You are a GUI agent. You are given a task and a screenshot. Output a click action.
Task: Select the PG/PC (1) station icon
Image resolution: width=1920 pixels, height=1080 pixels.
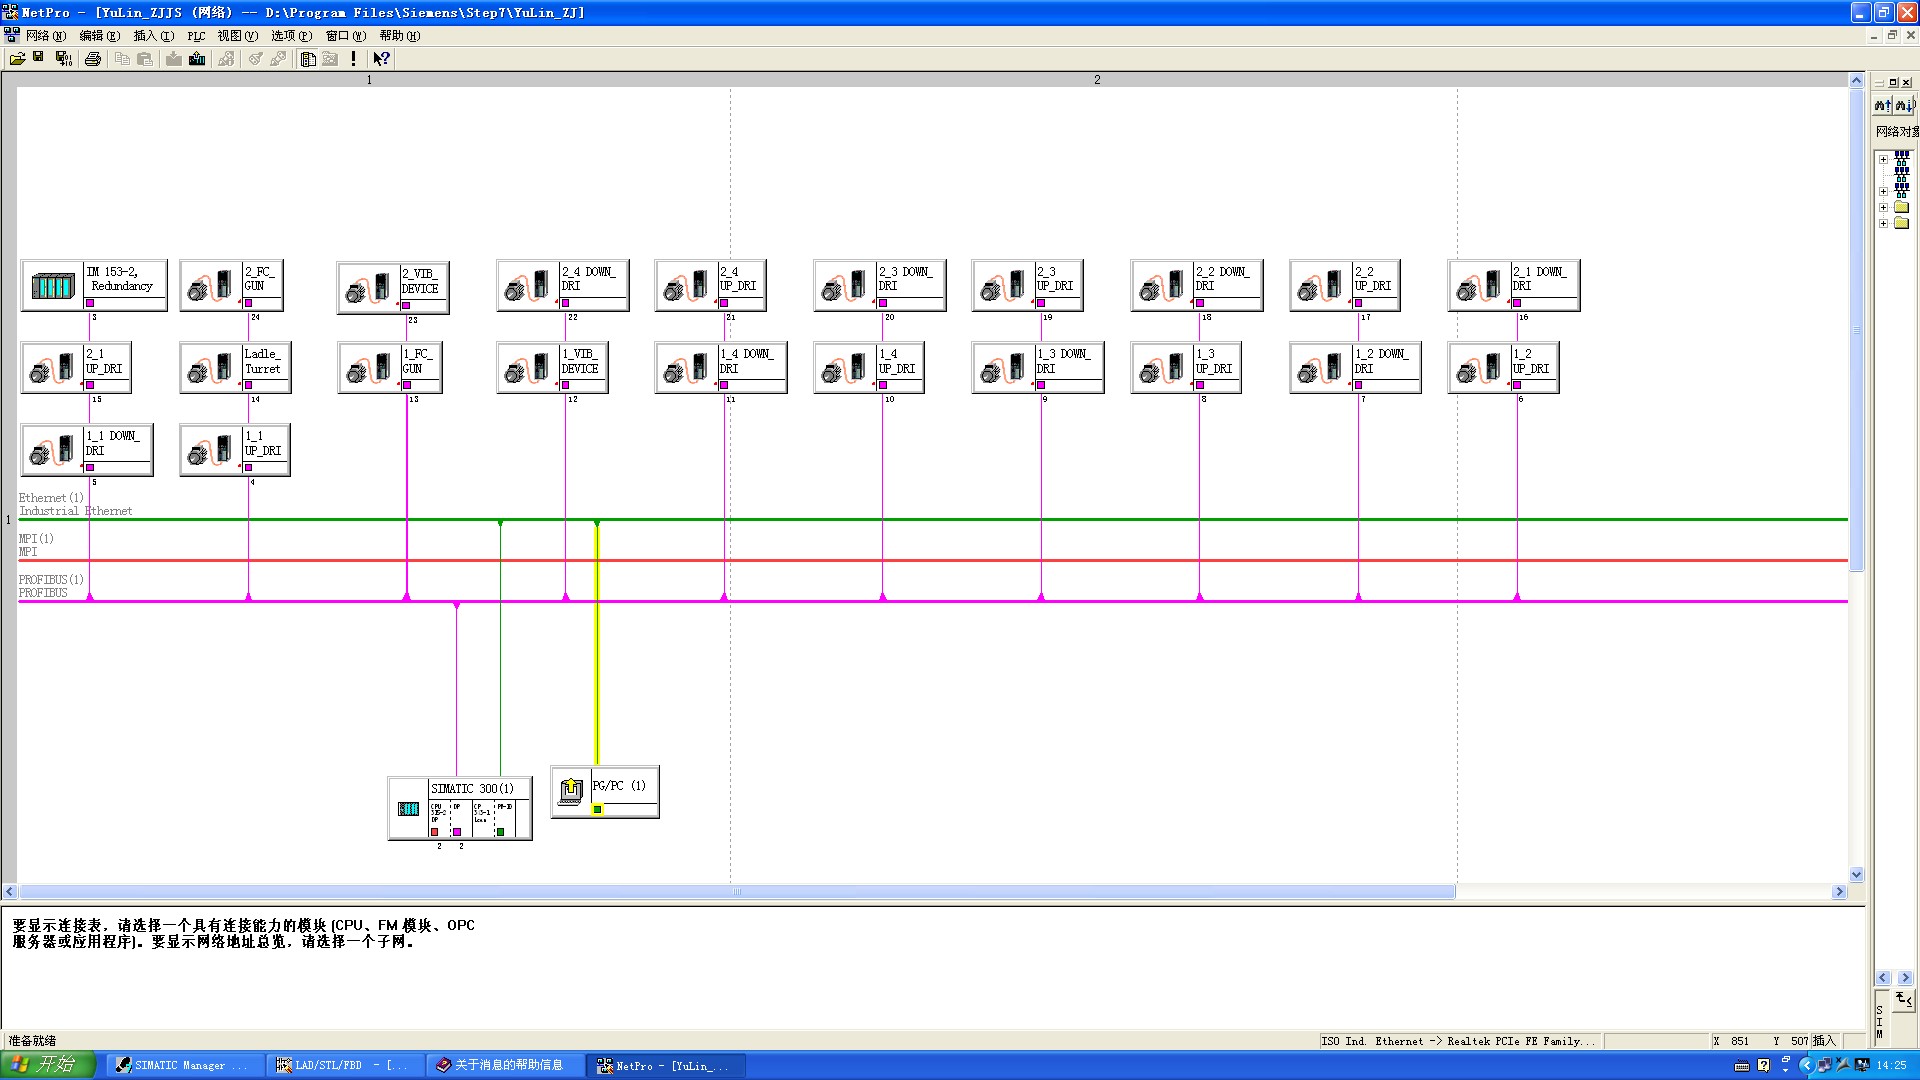point(571,791)
